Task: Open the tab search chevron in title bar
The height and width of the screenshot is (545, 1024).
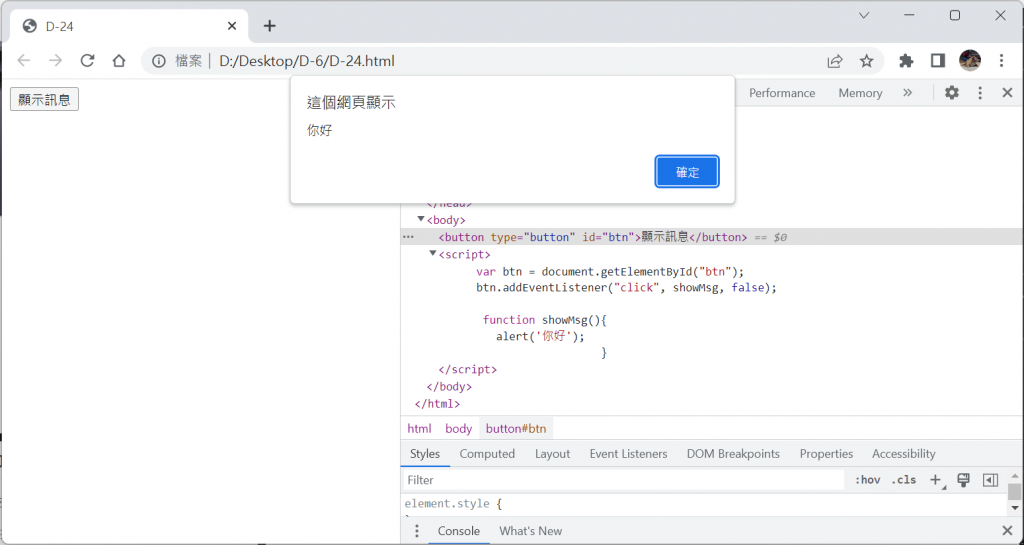Action: coord(863,16)
